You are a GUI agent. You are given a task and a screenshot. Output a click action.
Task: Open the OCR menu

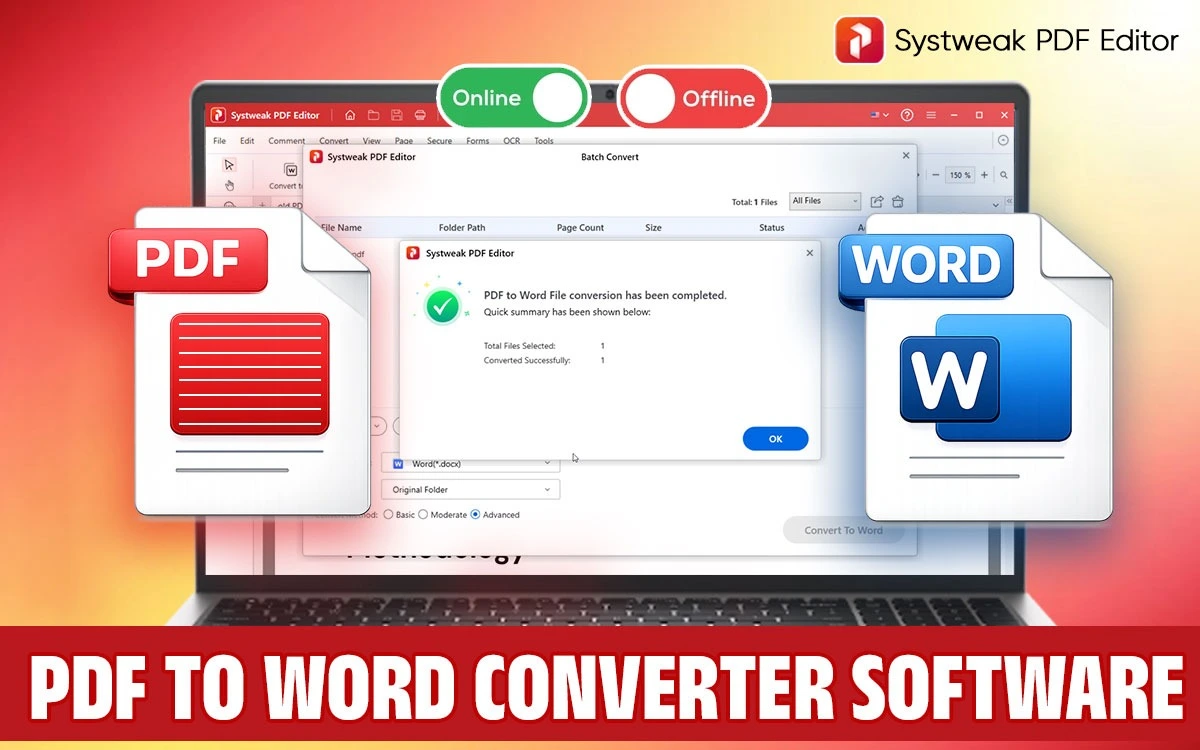pos(511,140)
